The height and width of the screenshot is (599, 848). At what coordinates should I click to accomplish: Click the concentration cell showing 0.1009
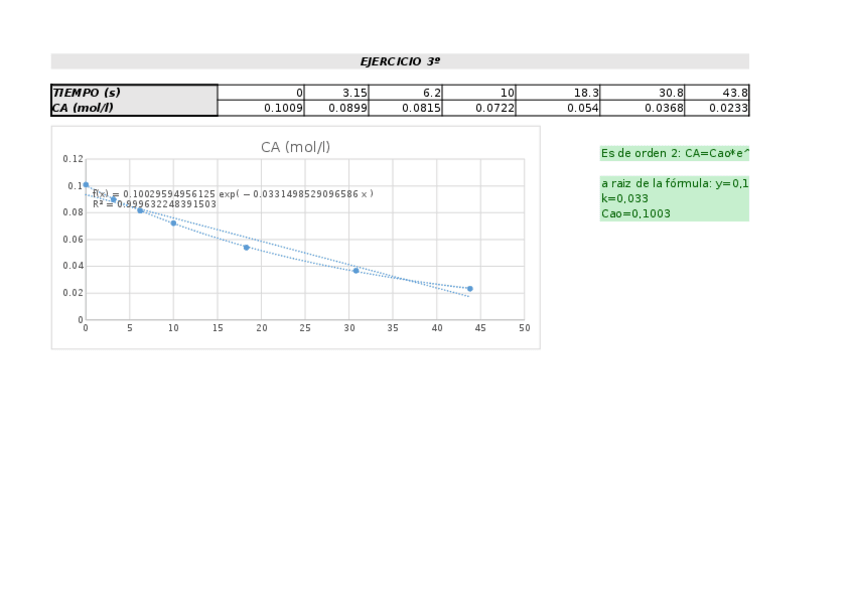point(261,108)
